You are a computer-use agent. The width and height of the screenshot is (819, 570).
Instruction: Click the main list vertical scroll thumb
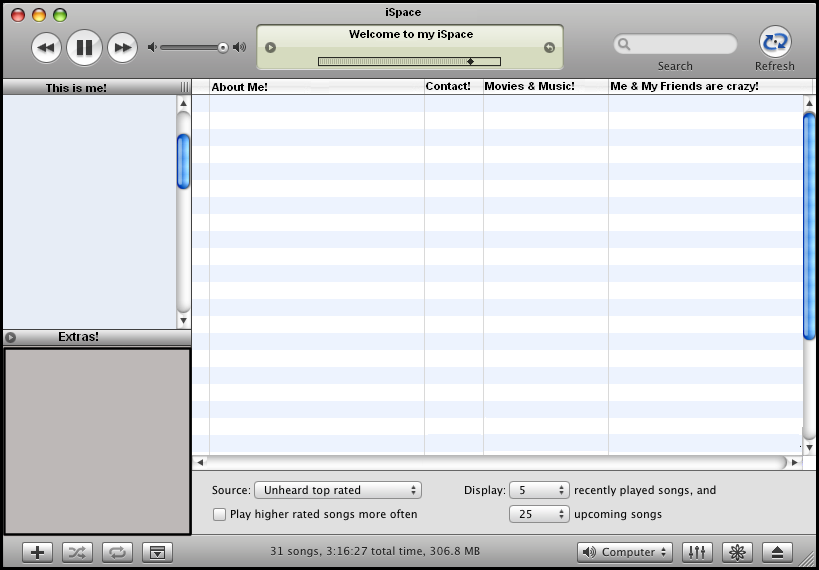click(x=809, y=226)
